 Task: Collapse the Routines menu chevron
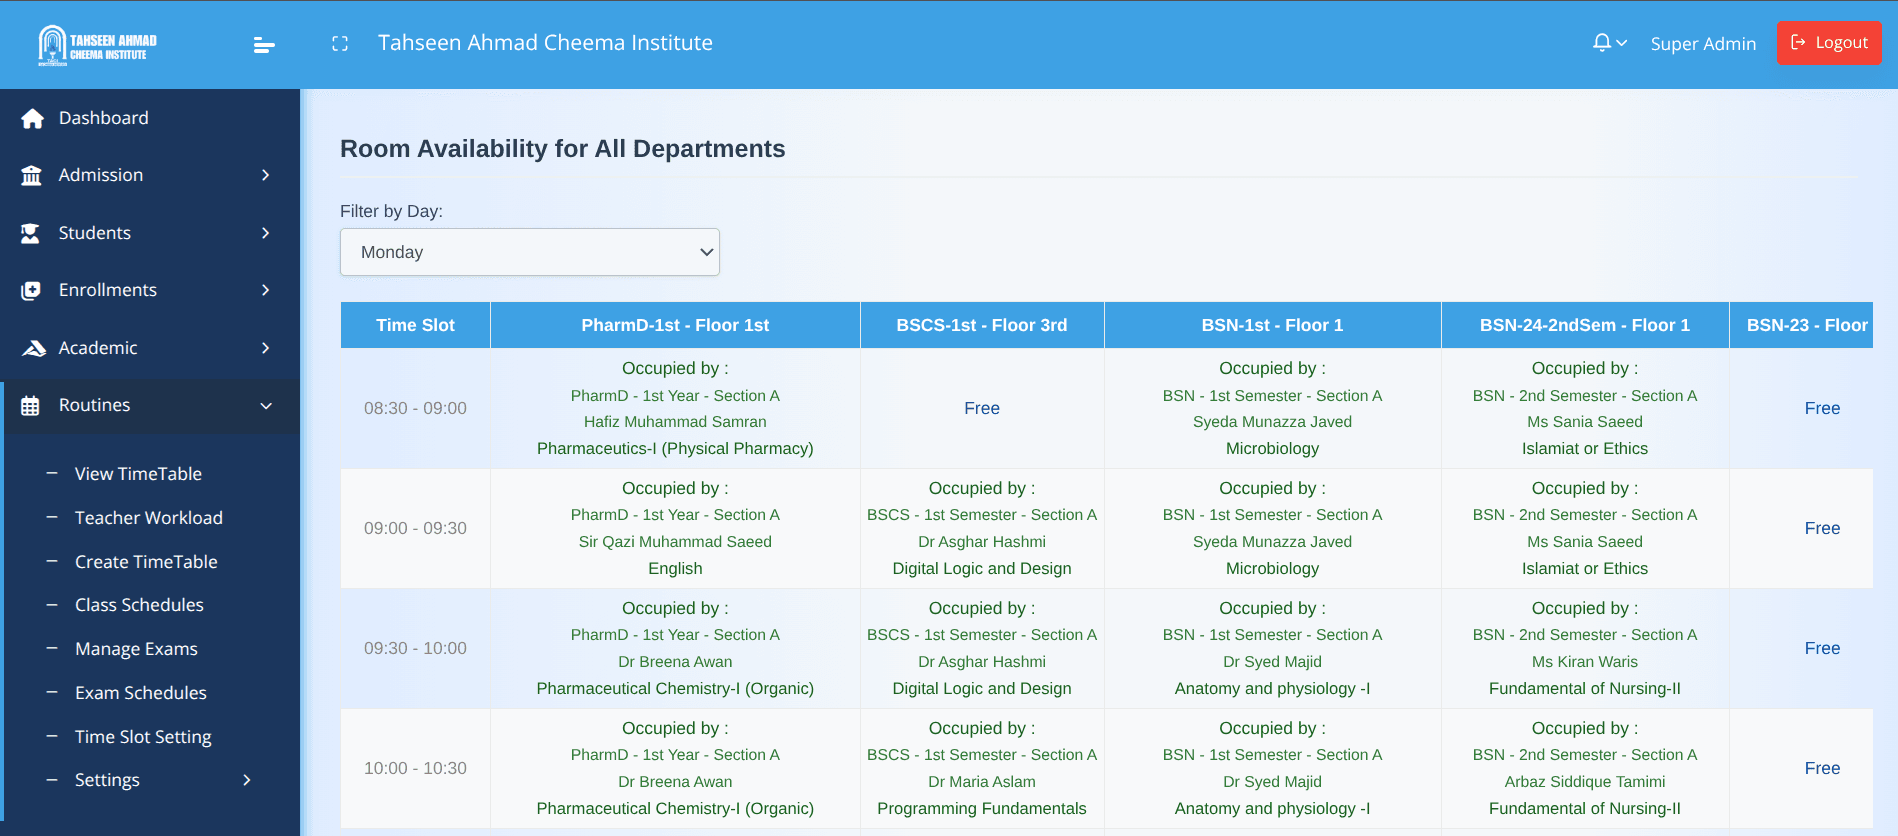[x=266, y=406]
